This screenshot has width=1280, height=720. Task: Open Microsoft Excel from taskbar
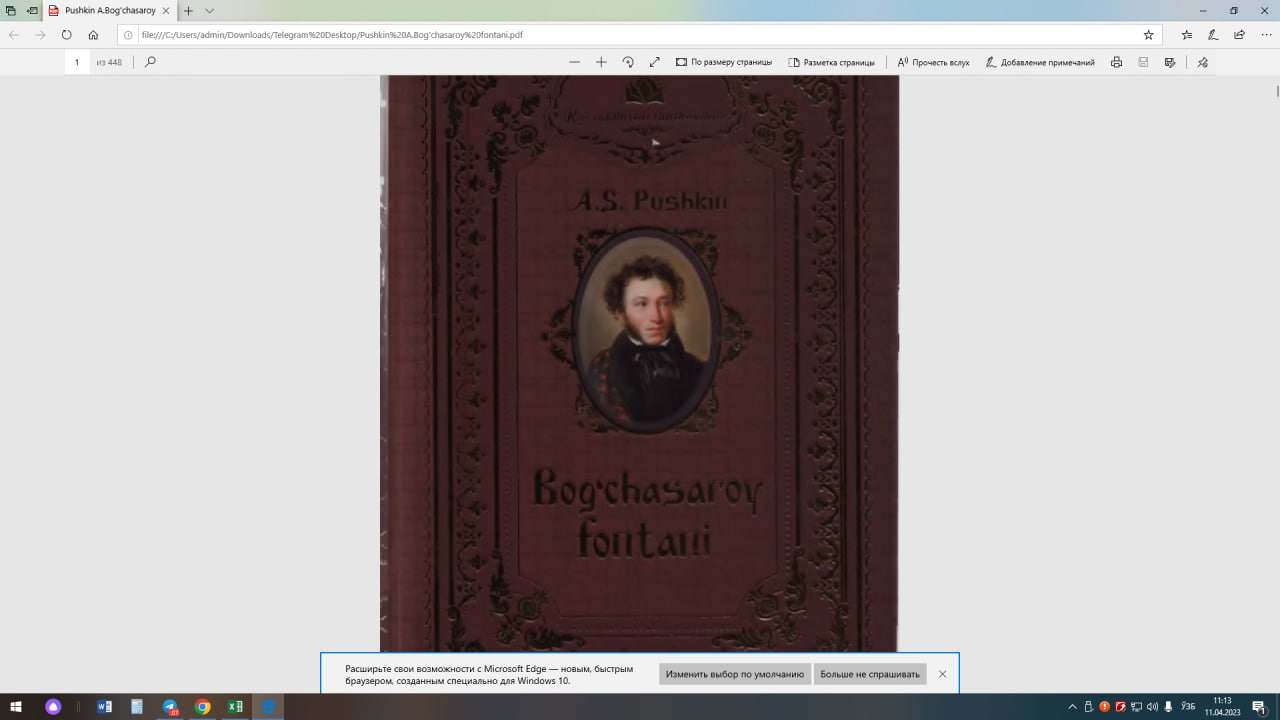click(x=235, y=707)
